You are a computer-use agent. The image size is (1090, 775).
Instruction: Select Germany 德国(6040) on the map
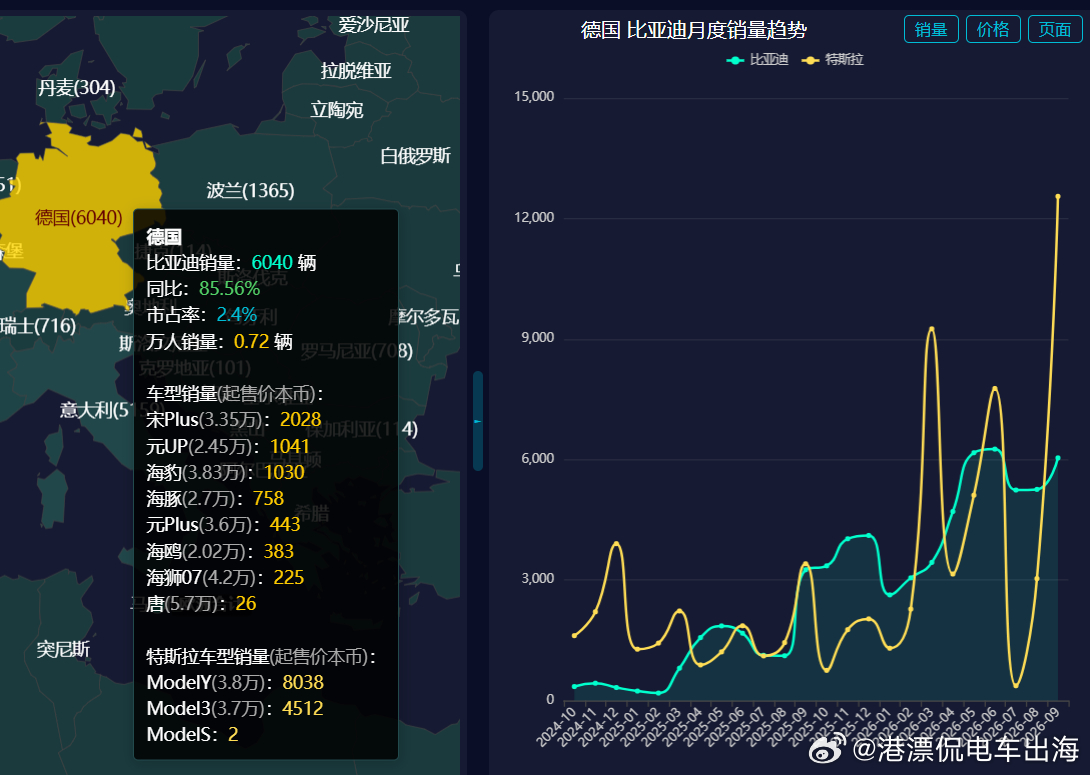[x=79, y=218]
